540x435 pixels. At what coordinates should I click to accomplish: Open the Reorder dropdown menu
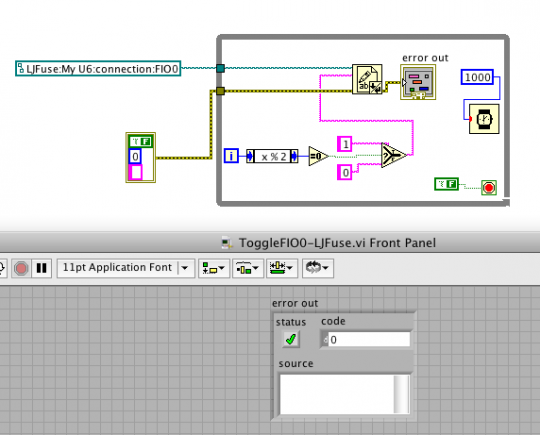[x=318, y=268]
